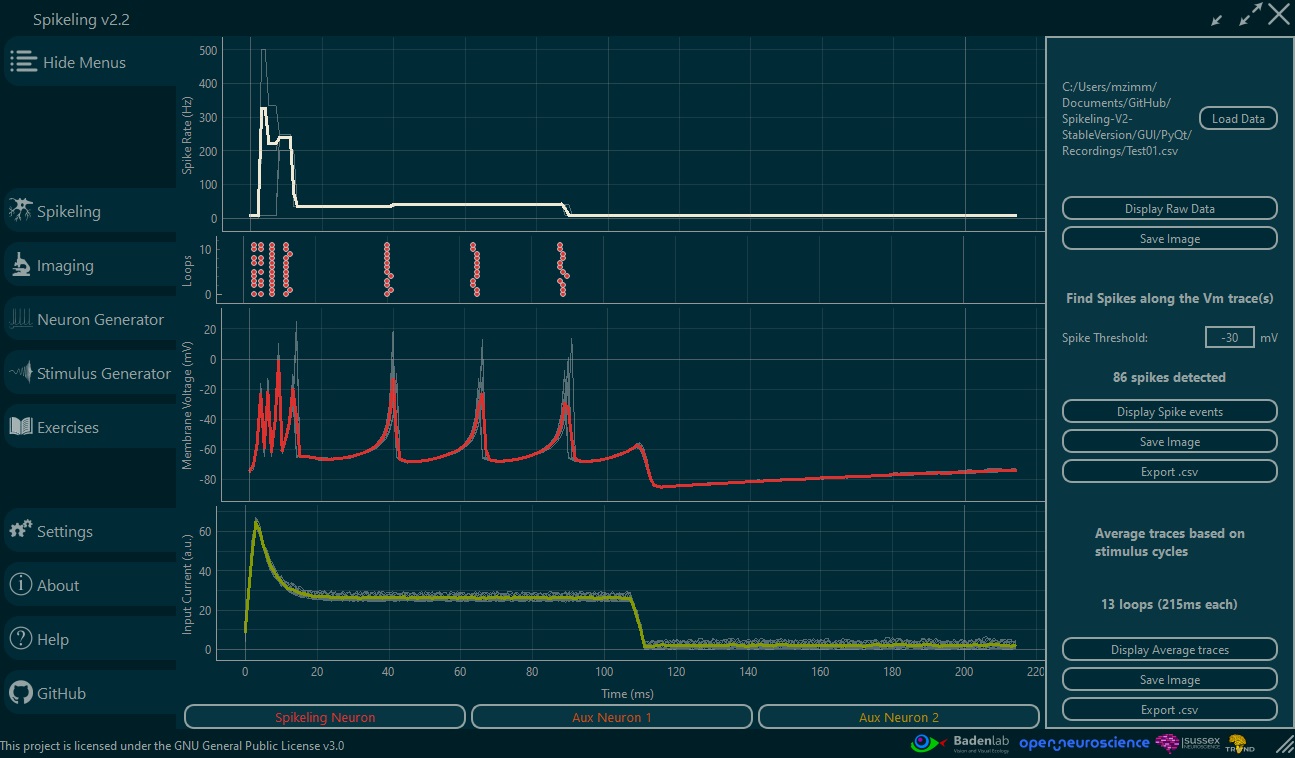Open the Exercises book icon
Screen dimensions: 1295x758
pos(21,427)
